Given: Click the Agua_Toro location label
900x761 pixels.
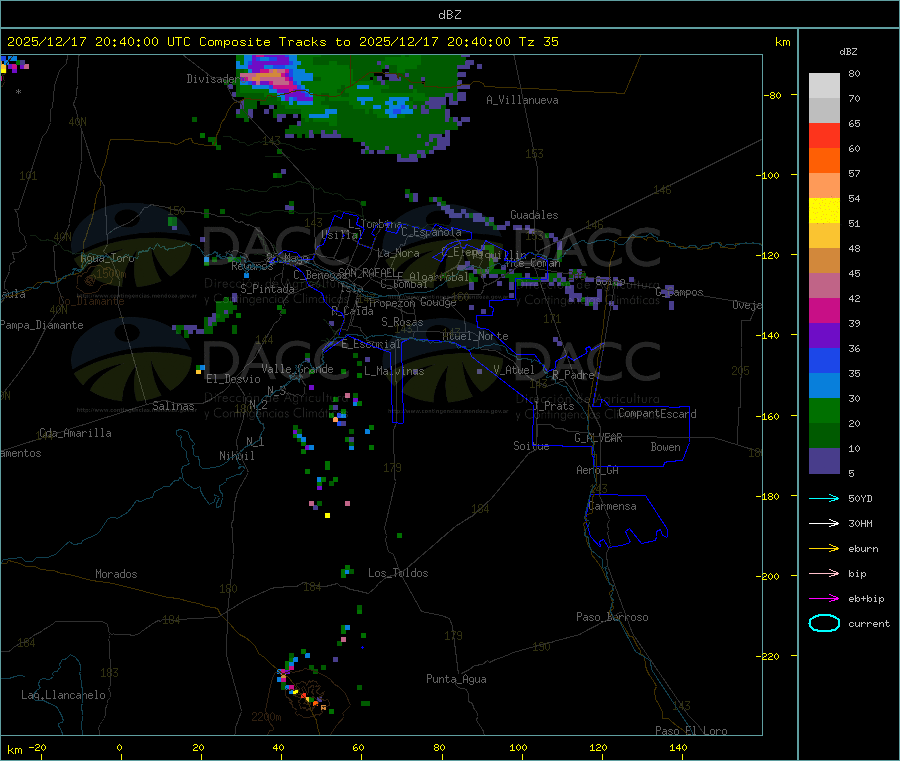Looking at the screenshot, I should (107, 258).
